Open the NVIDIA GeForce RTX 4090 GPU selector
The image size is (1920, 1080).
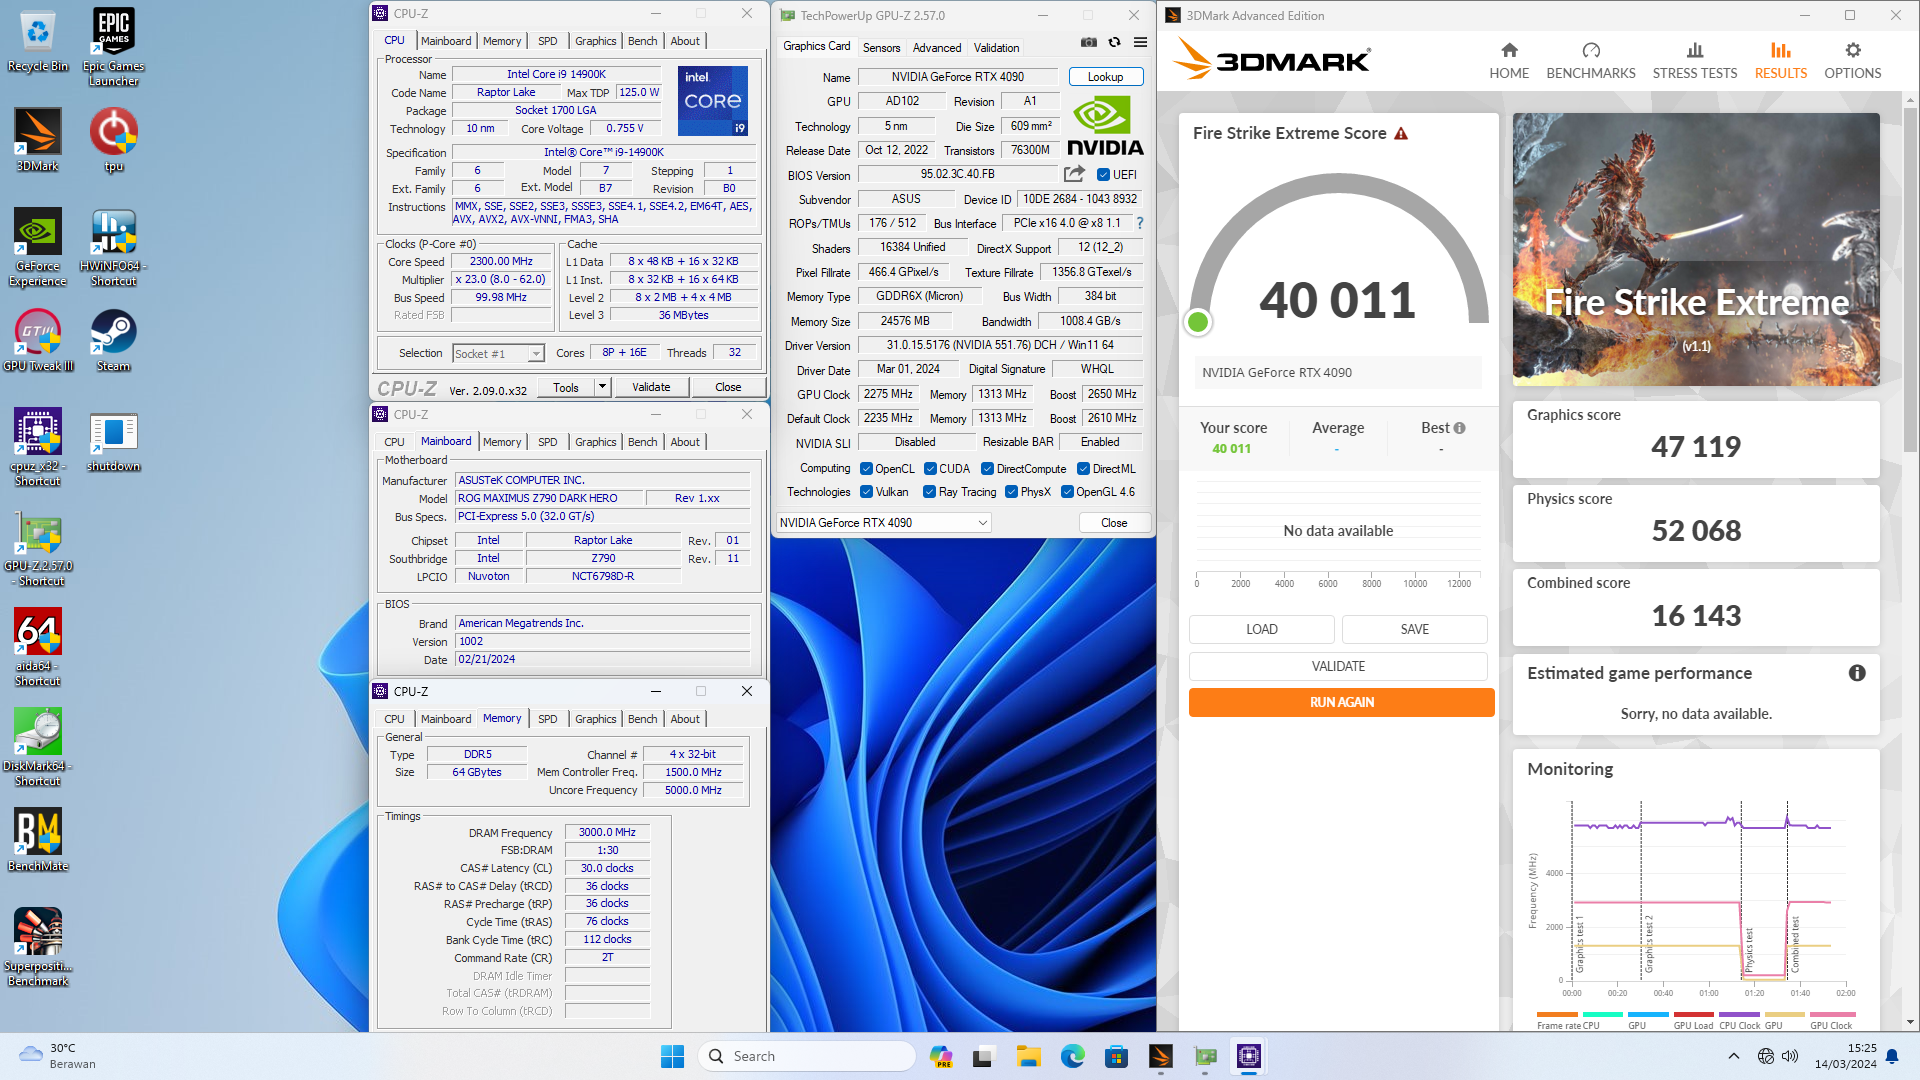[x=884, y=523]
